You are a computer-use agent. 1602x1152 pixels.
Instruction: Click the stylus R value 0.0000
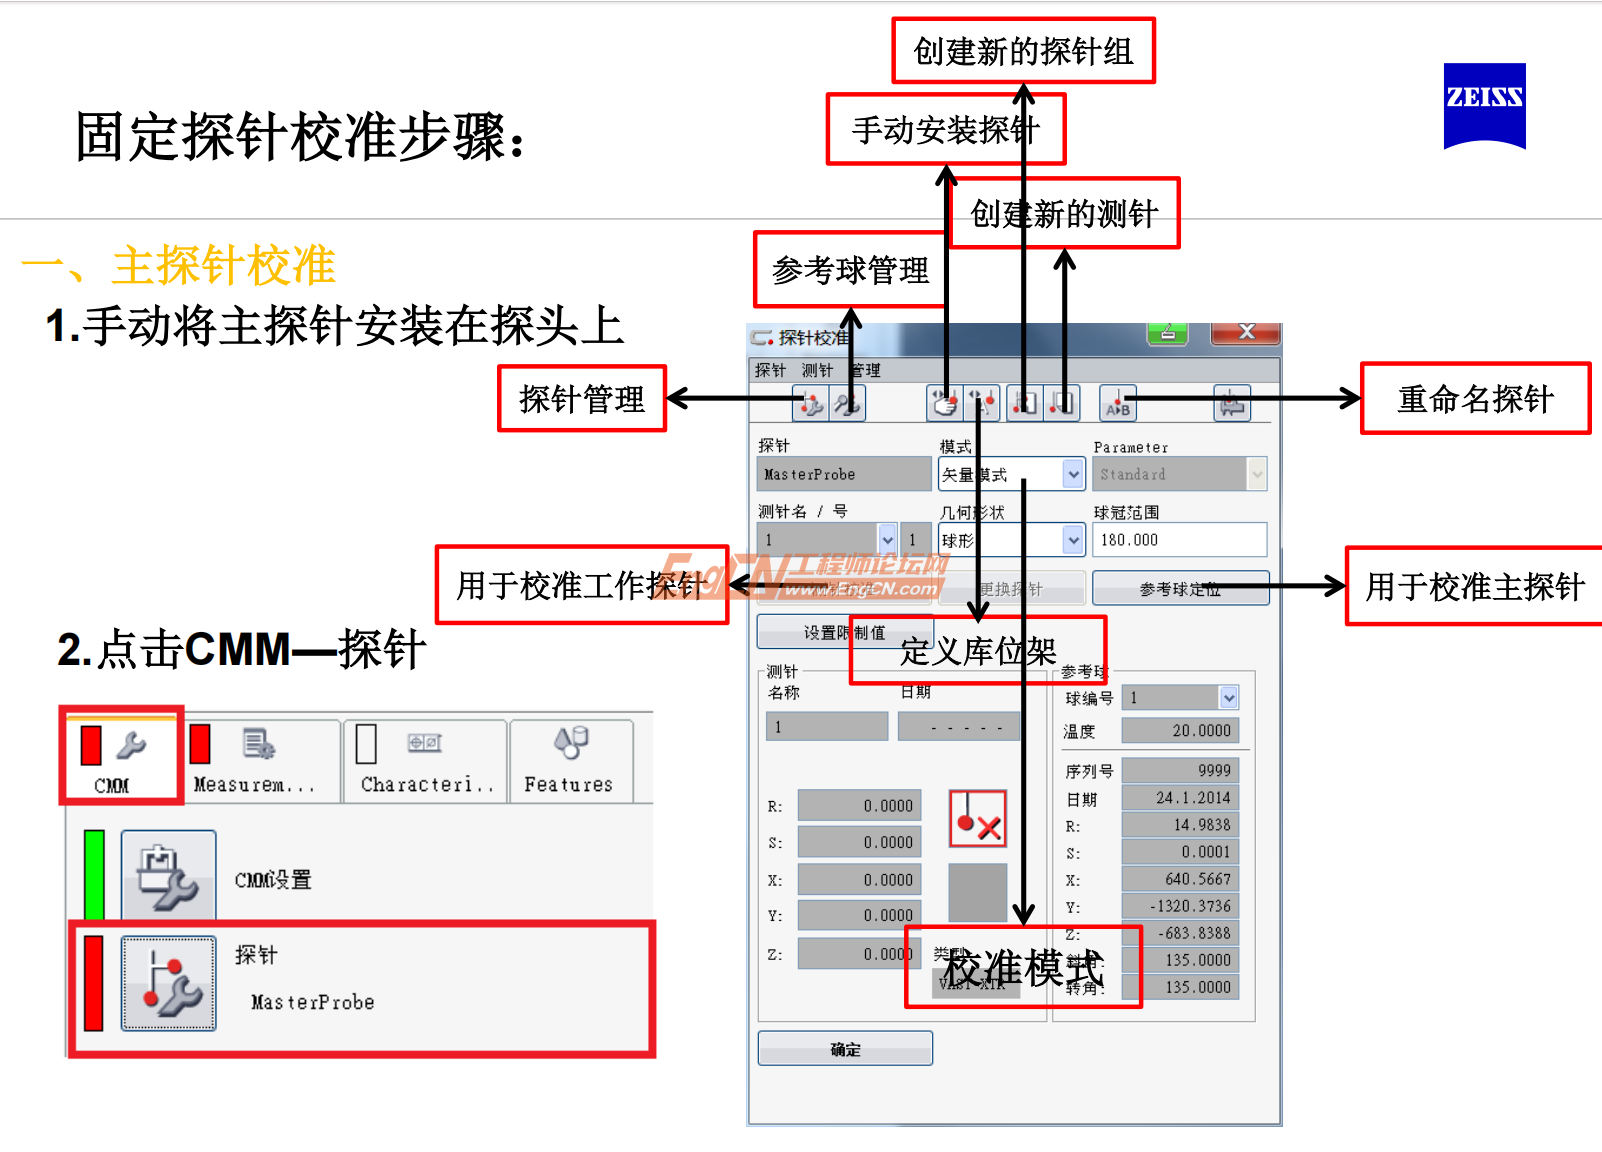[859, 805]
